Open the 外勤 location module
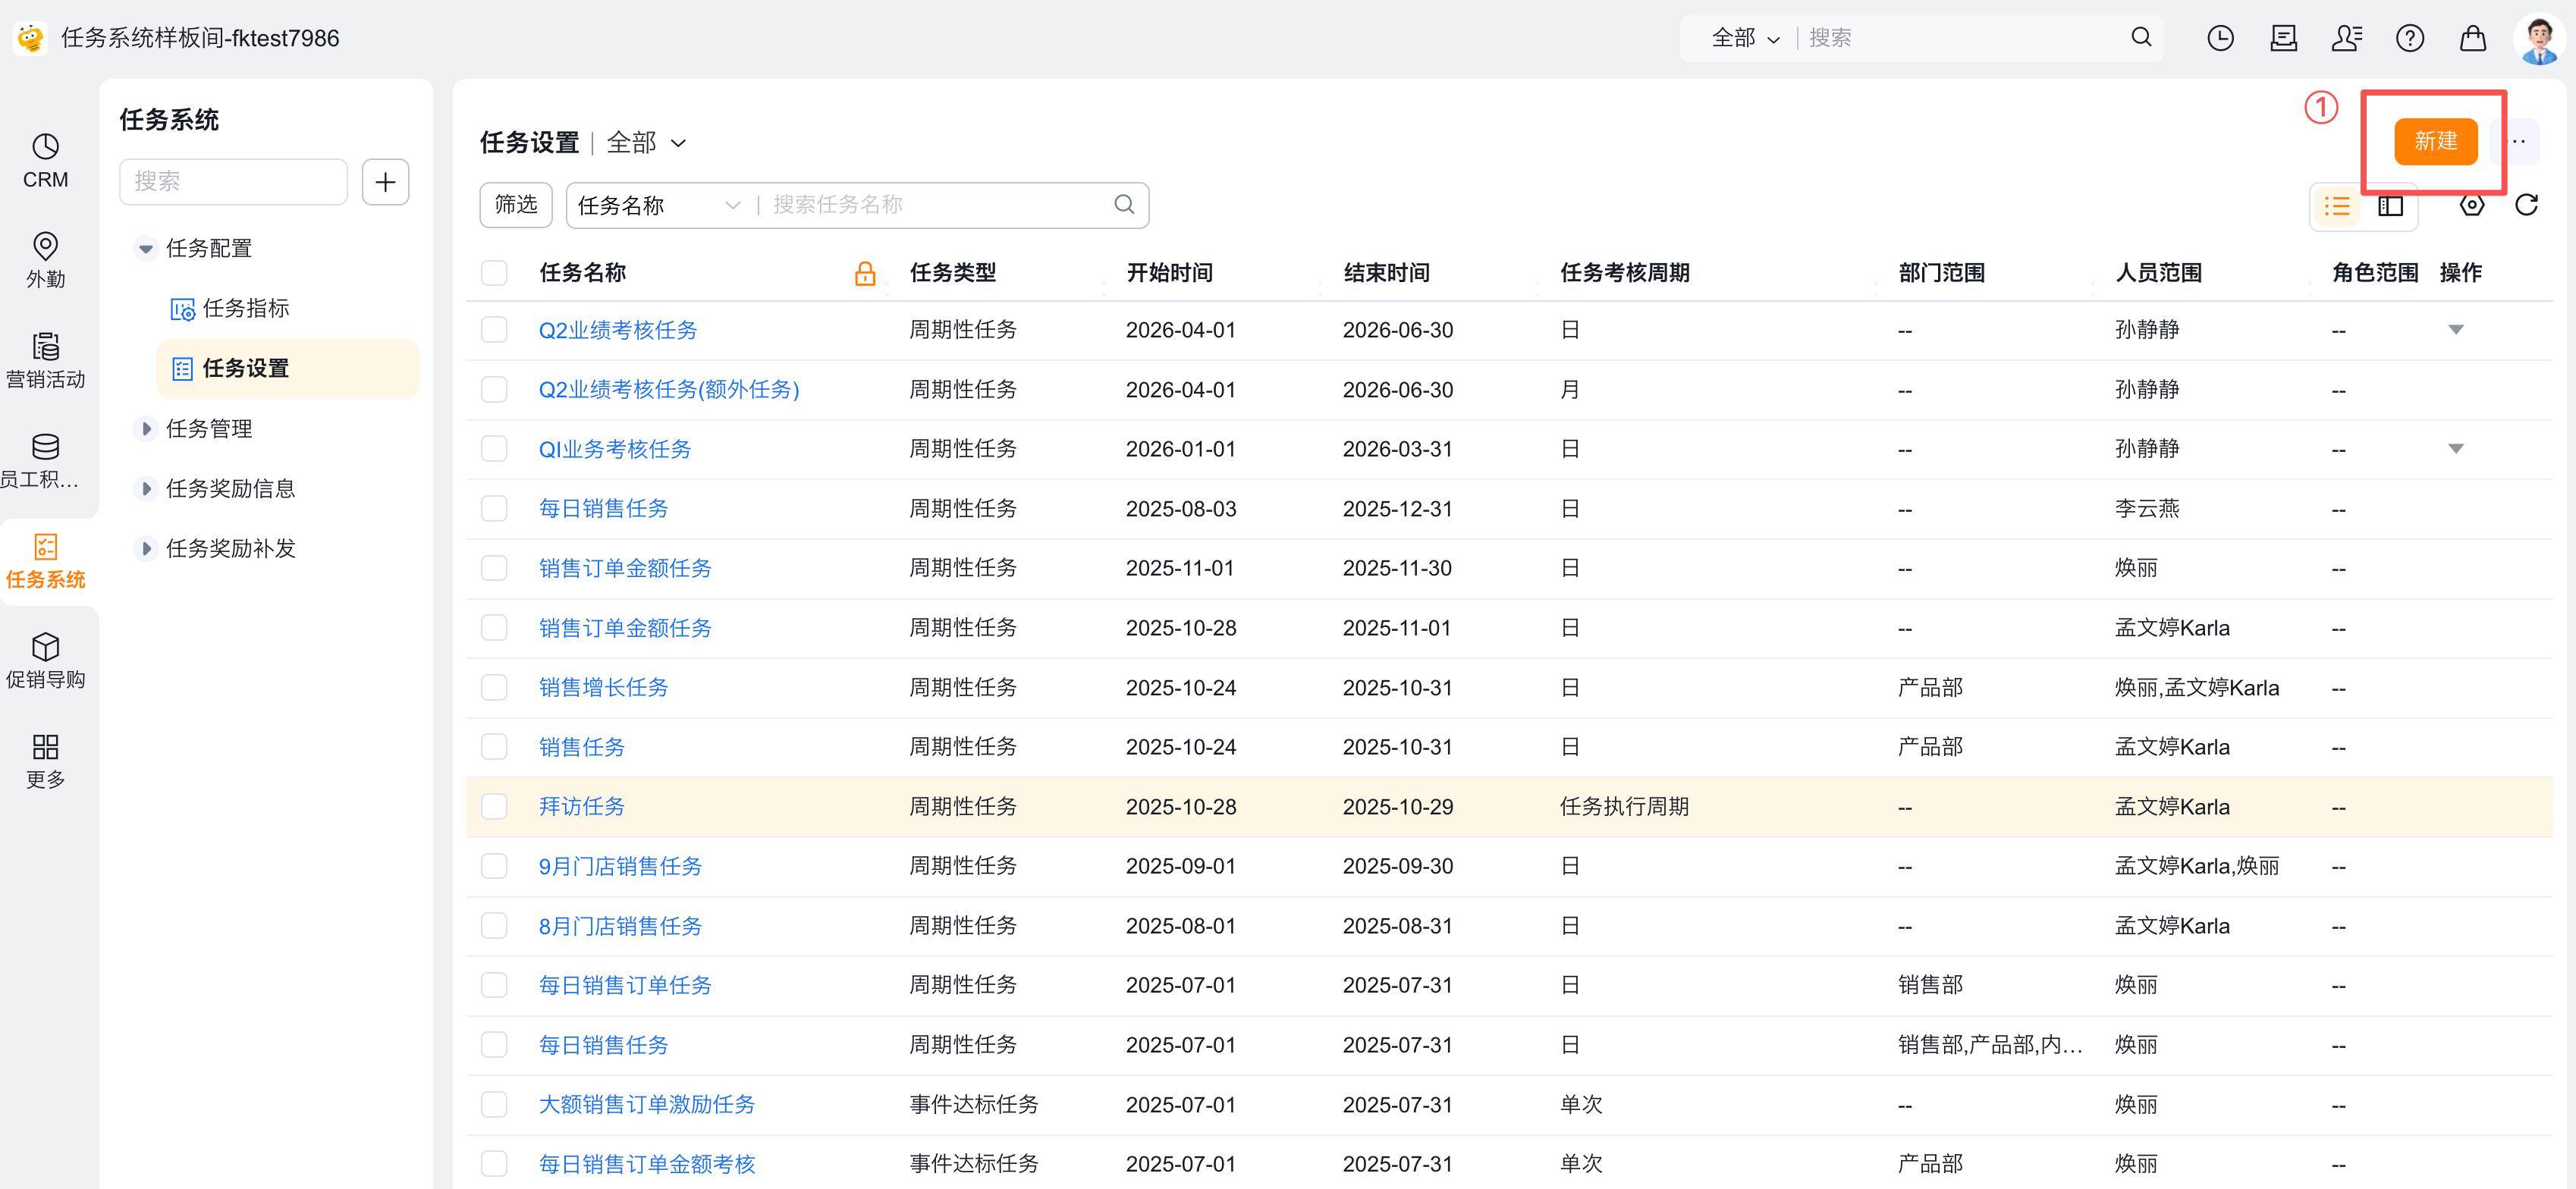This screenshot has width=2576, height=1189. click(x=45, y=259)
